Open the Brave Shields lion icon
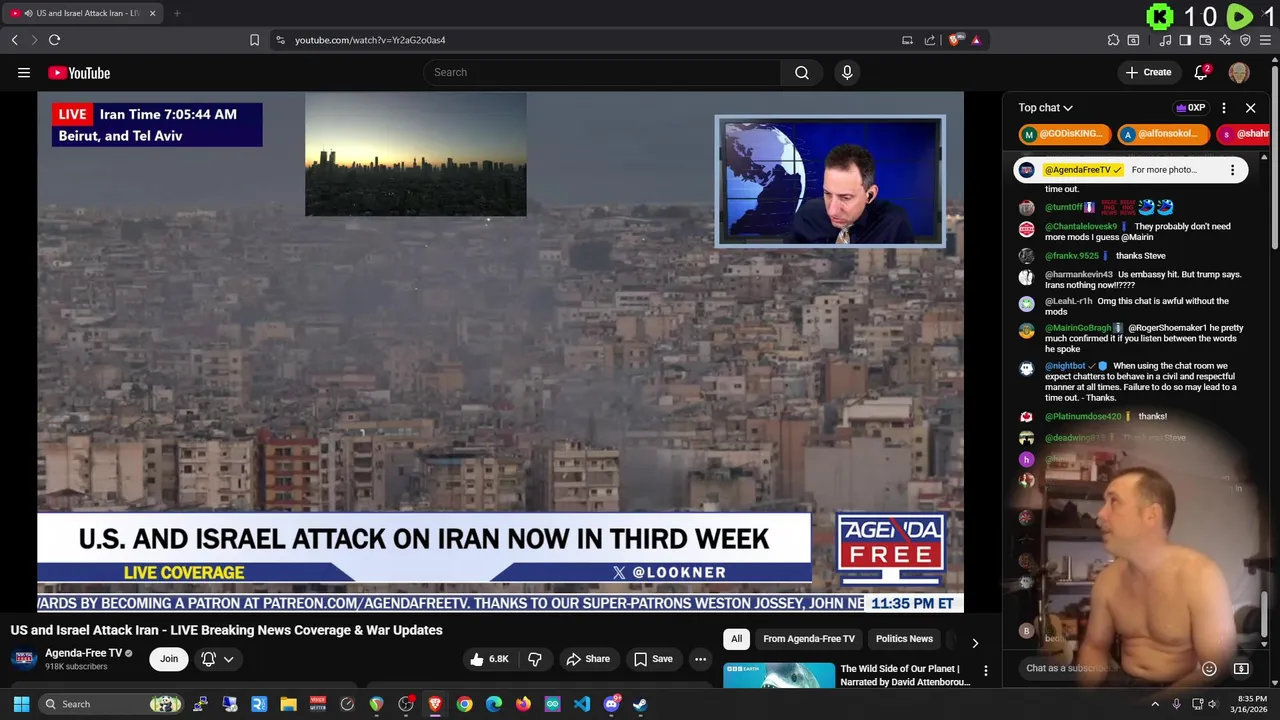The height and width of the screenshot is (720, 1280). point(956,40)
